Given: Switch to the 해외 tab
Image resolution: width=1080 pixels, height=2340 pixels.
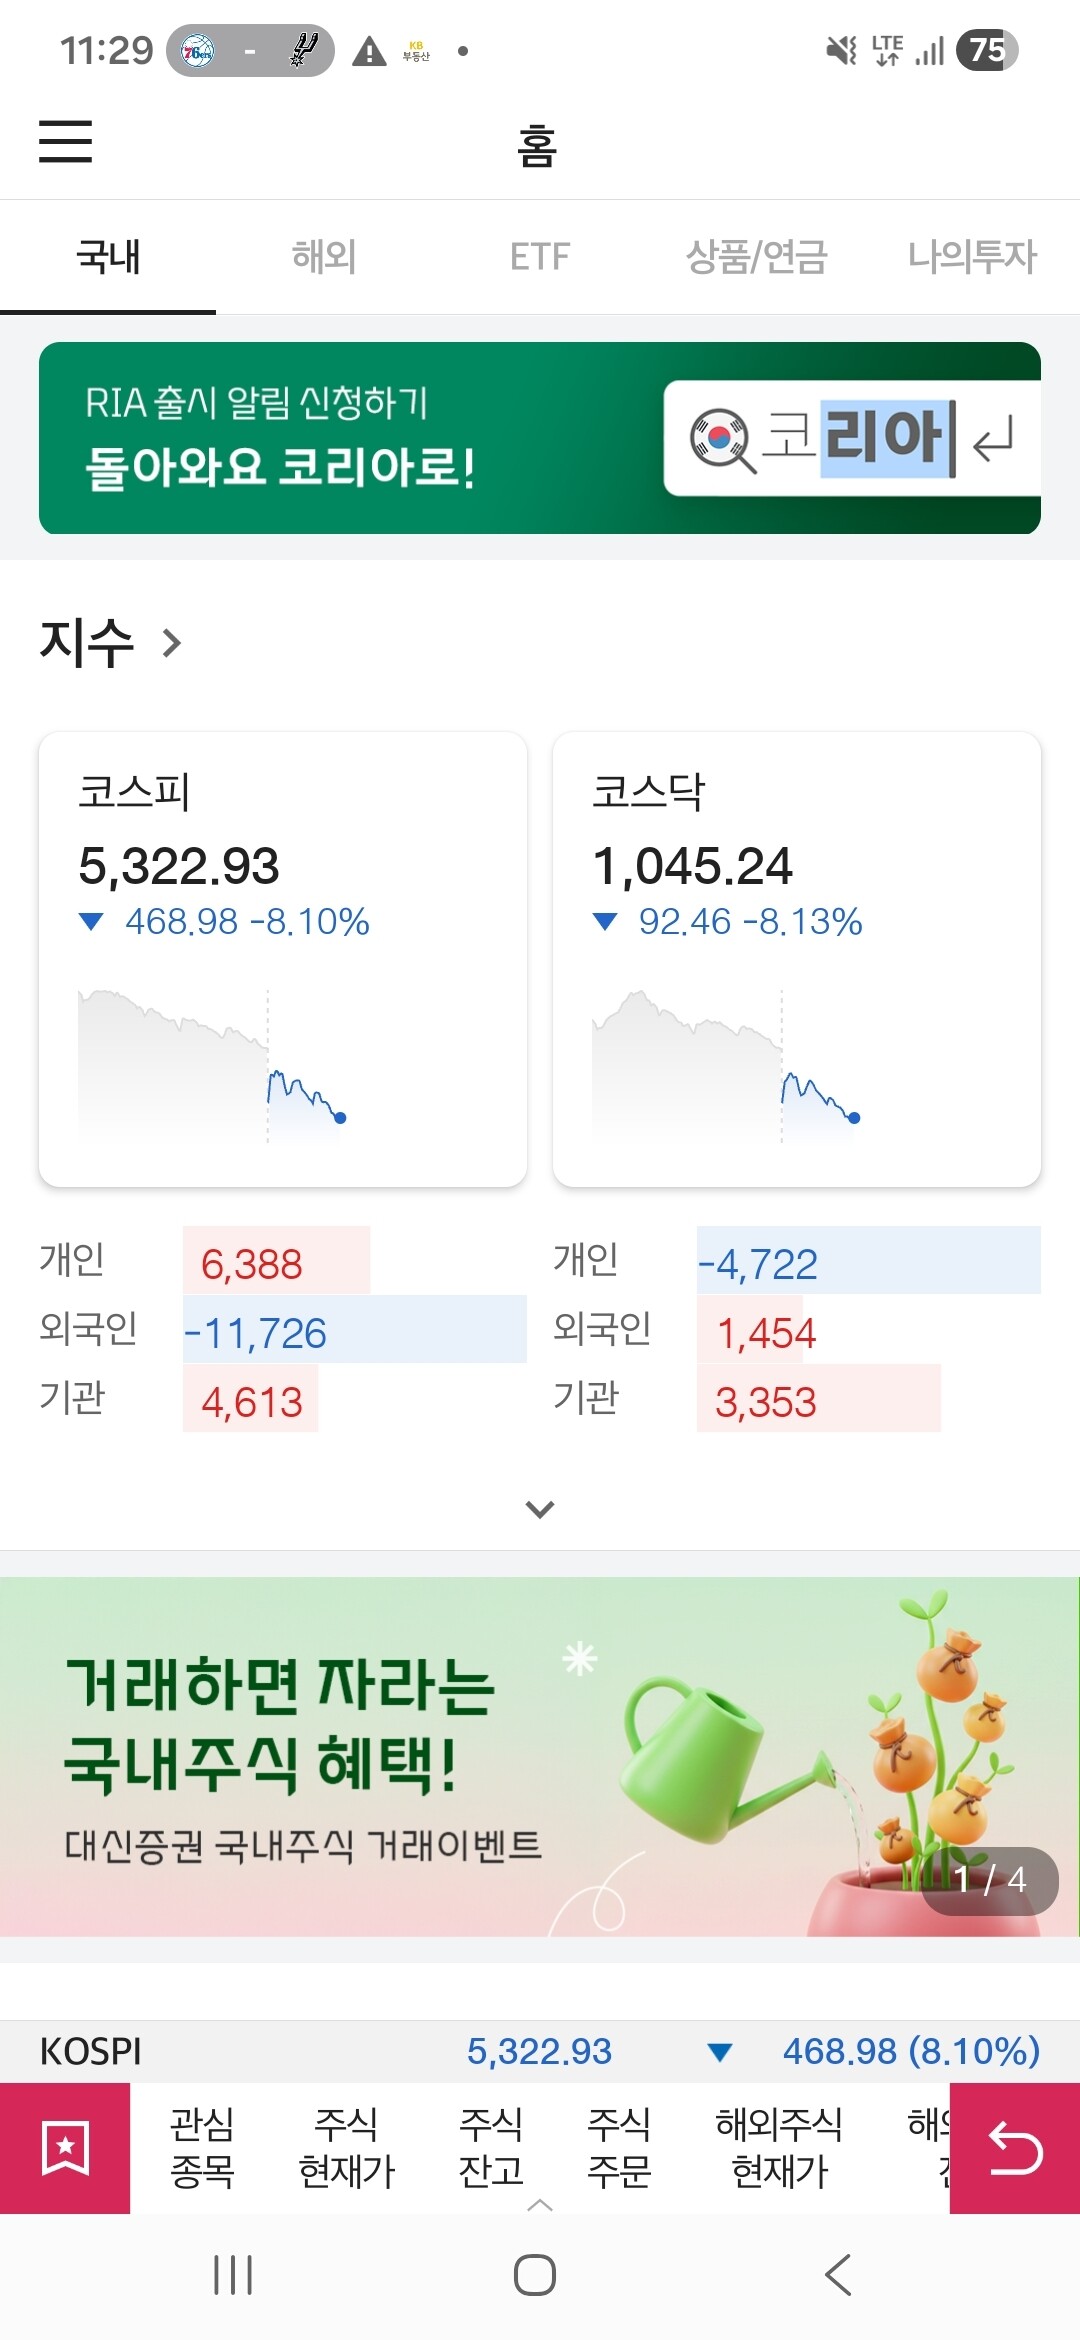Looking at the screenshot, I should [323, 257].
